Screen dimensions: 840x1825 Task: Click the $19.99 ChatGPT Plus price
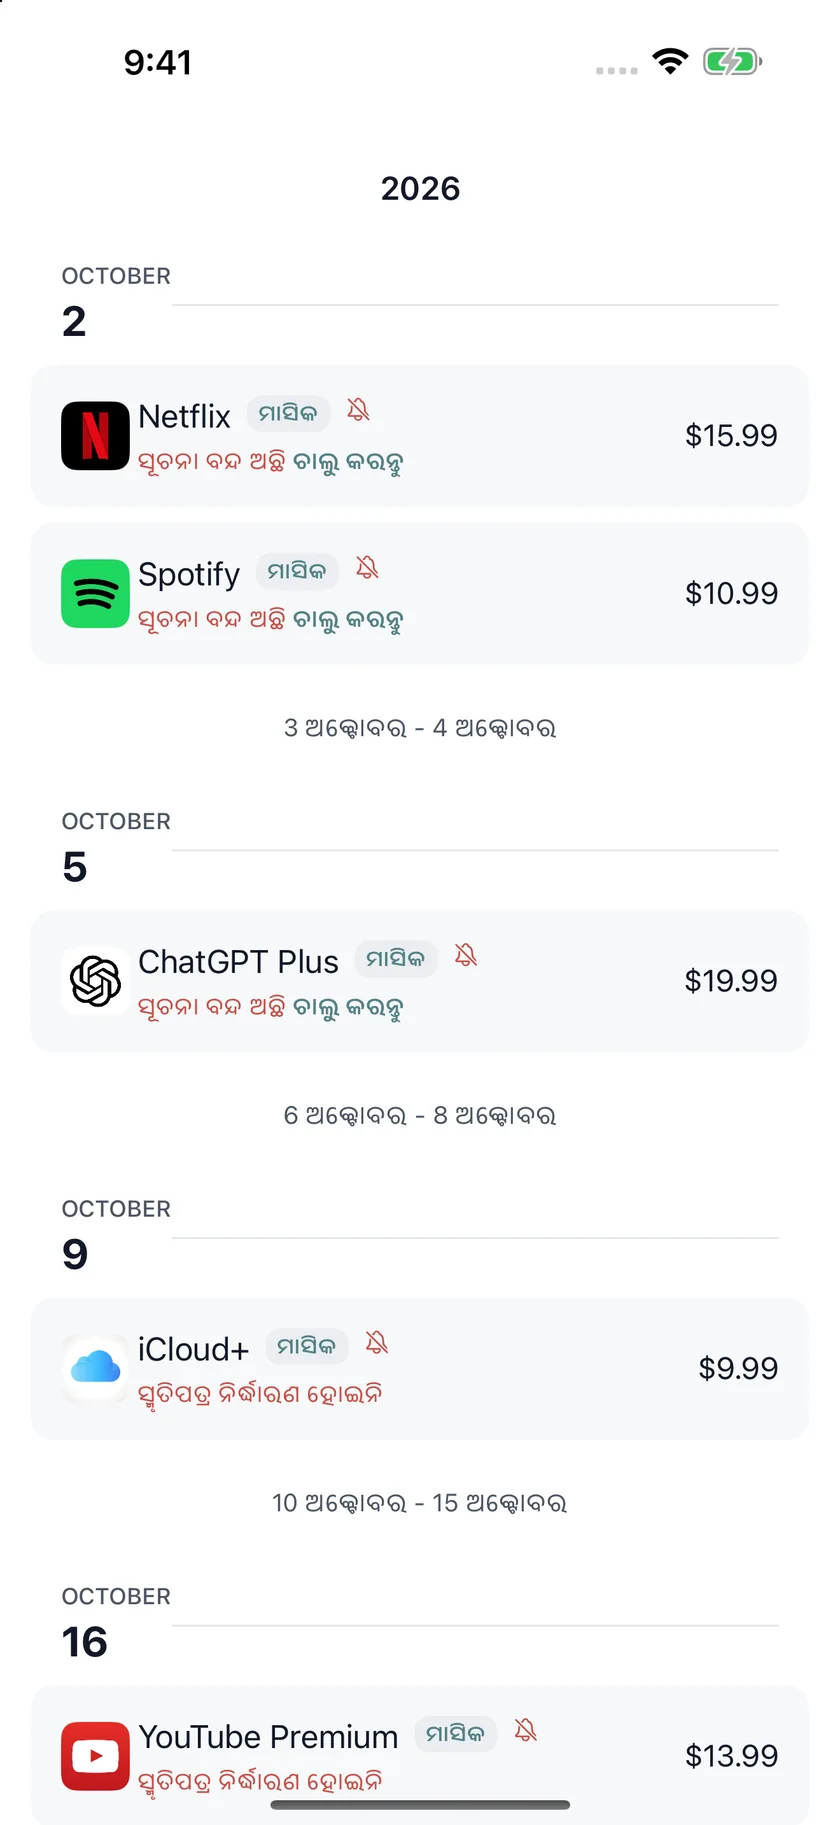click(731, 981)
